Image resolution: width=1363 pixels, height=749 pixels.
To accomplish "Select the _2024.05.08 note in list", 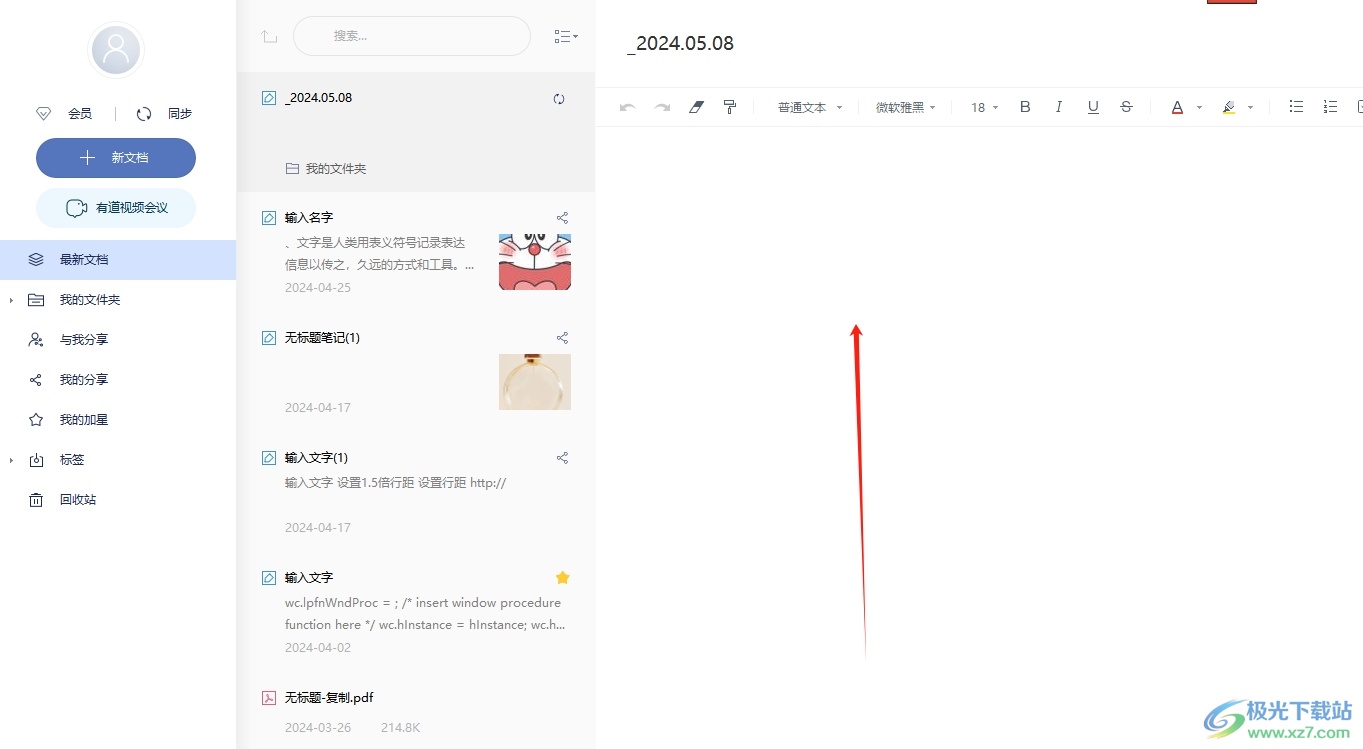I will [x=416, y=132].
